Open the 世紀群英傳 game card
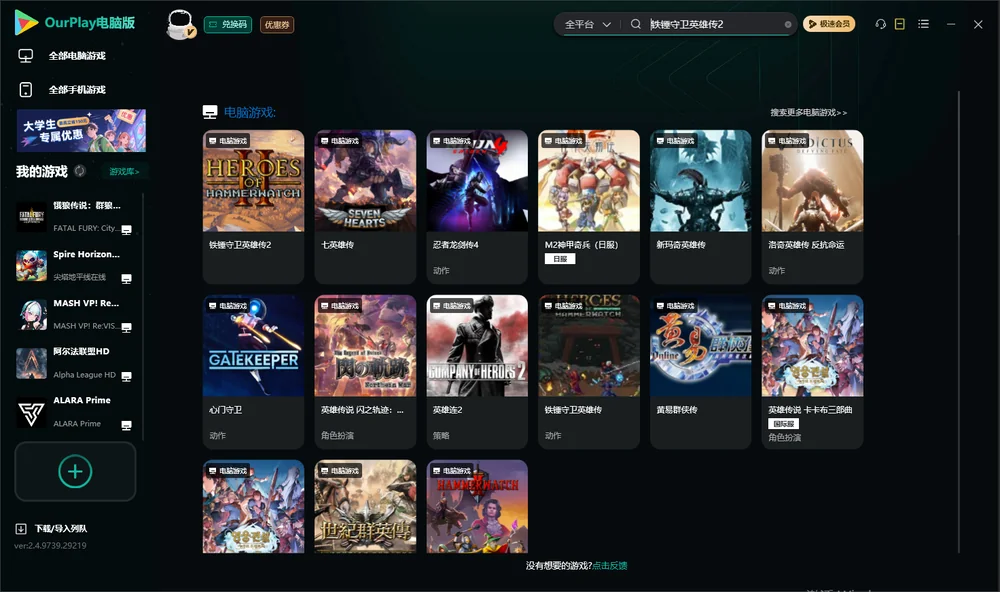This screenshot has width=1000, height=592. click(x=365, y=507)
